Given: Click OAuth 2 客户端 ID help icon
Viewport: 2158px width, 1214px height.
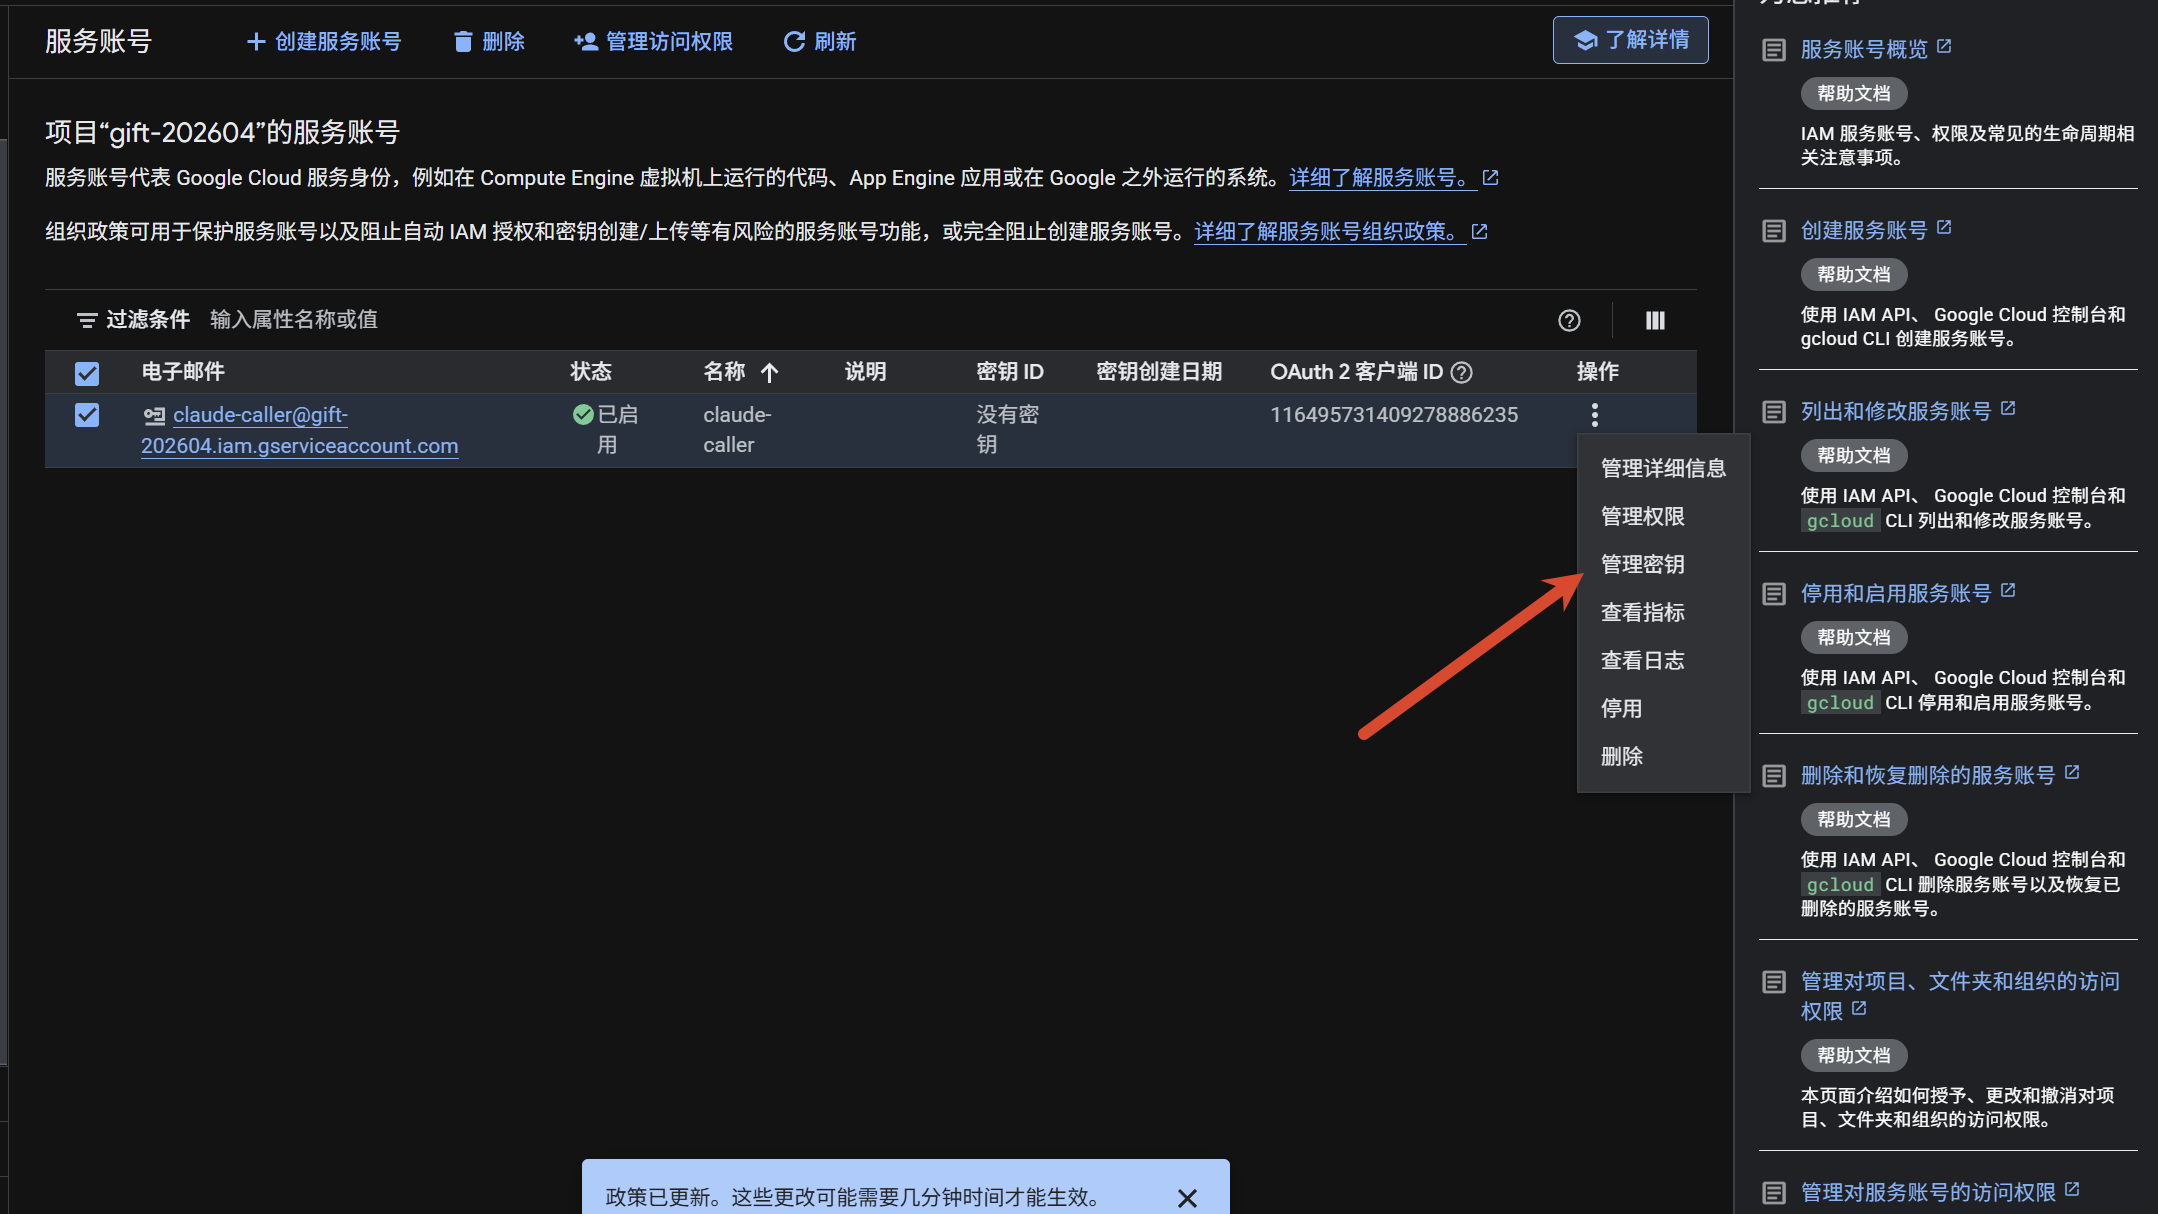Looking at the screenshot, I should [x=1461, y=373].
